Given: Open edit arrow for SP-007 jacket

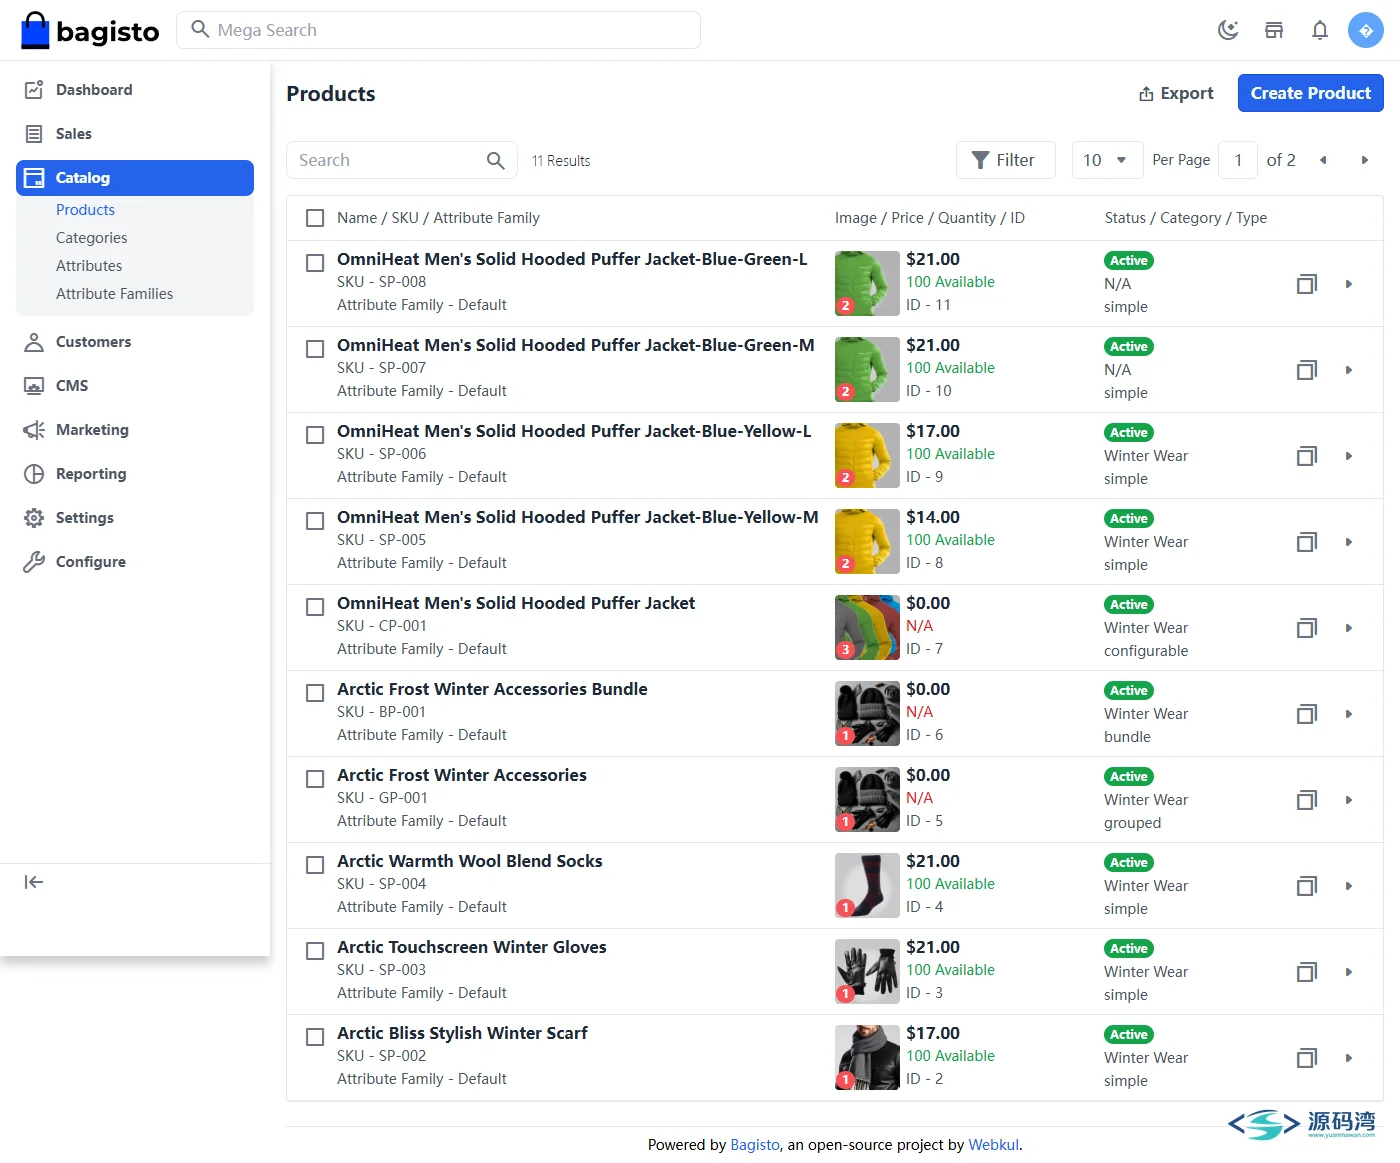Looking at the screenshot, I should point(1349,370).
